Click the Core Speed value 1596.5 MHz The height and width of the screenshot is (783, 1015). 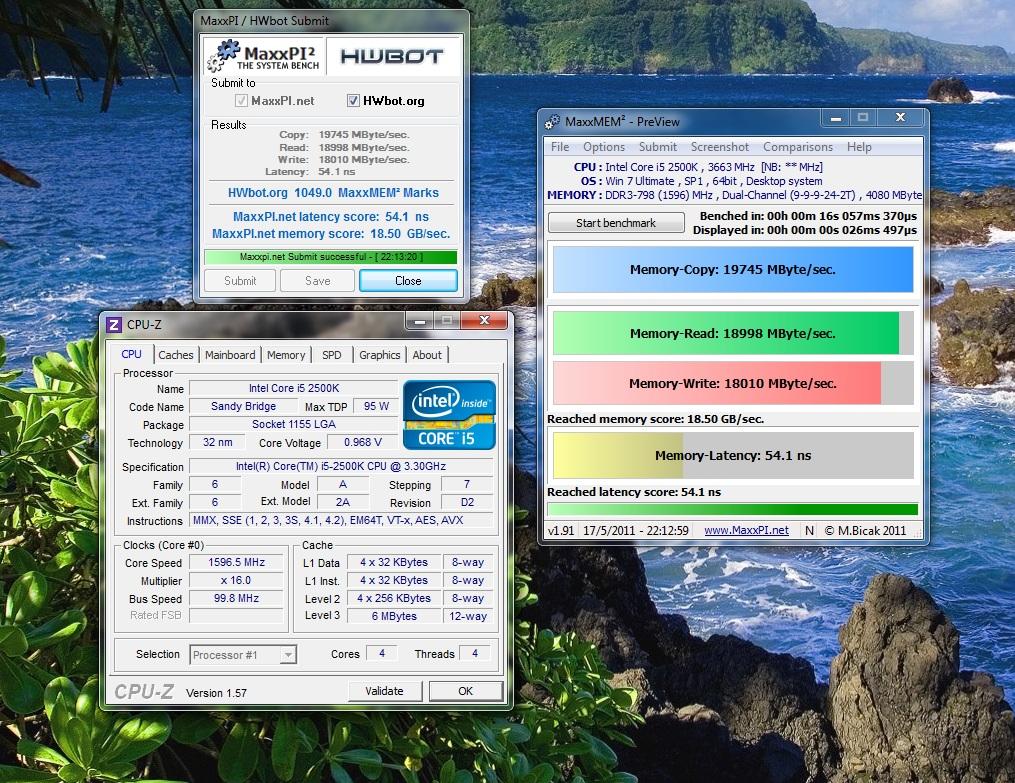pos(236,562)
